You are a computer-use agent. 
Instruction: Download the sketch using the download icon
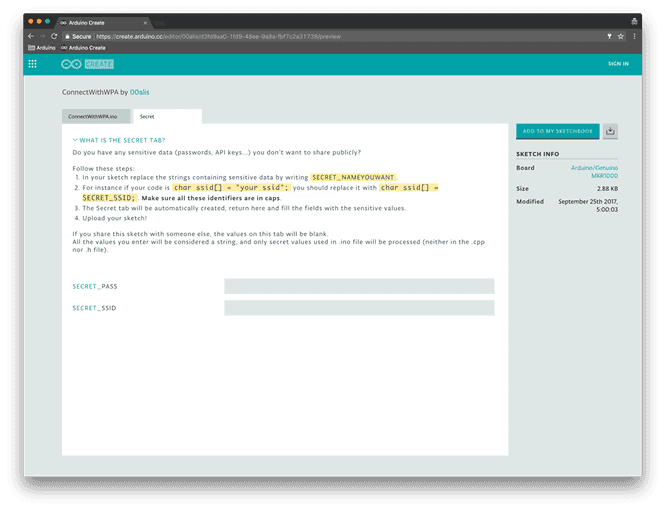point(611,131)
